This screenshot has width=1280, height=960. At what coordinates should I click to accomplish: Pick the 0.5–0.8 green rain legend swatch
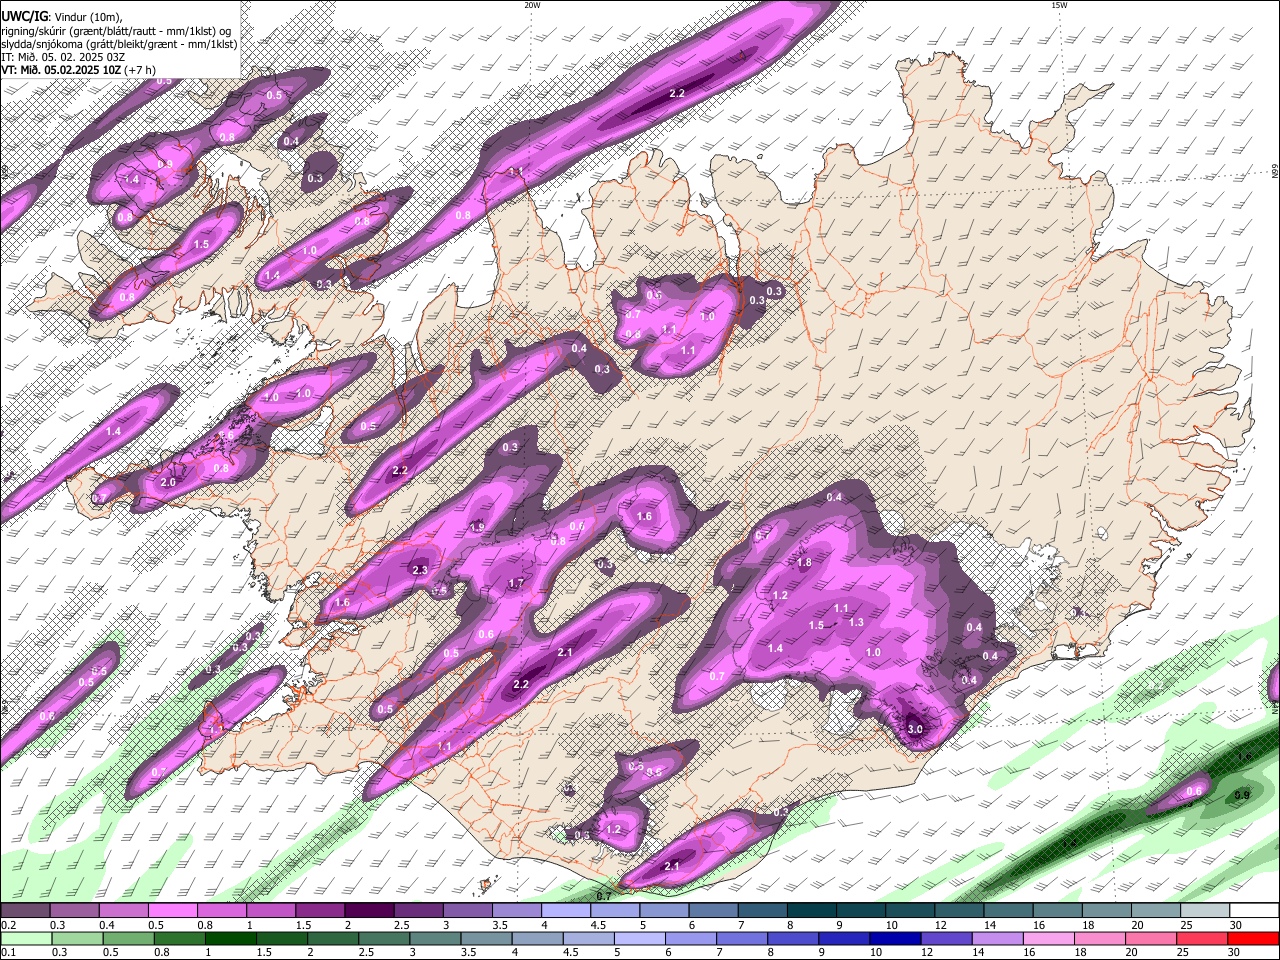[x=128, y=938]
